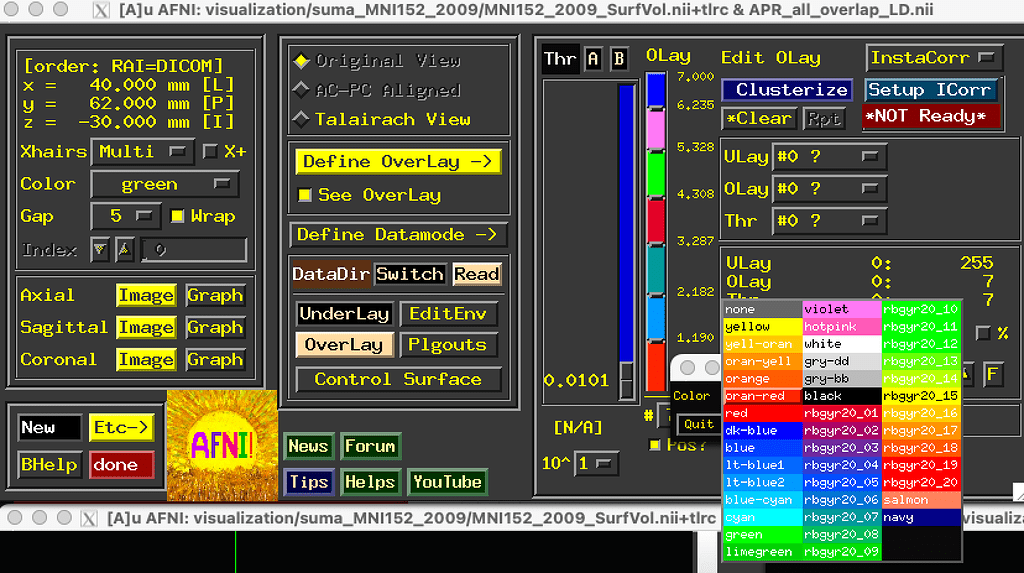Image resolution: width=1024 pixels, height=573 pixels.
Task: Choose 'oran-red' in color menu
Action: [x=763, y=396]
